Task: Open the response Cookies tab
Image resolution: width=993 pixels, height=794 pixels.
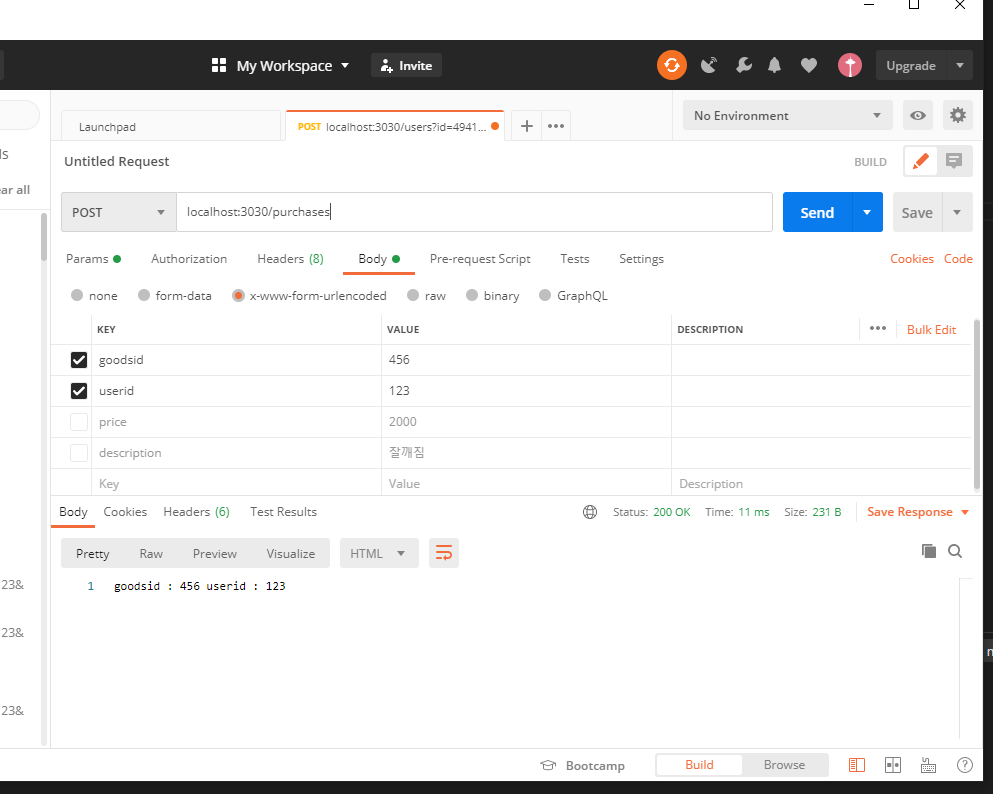Action: pyautogui.click(x=125, y=512)
